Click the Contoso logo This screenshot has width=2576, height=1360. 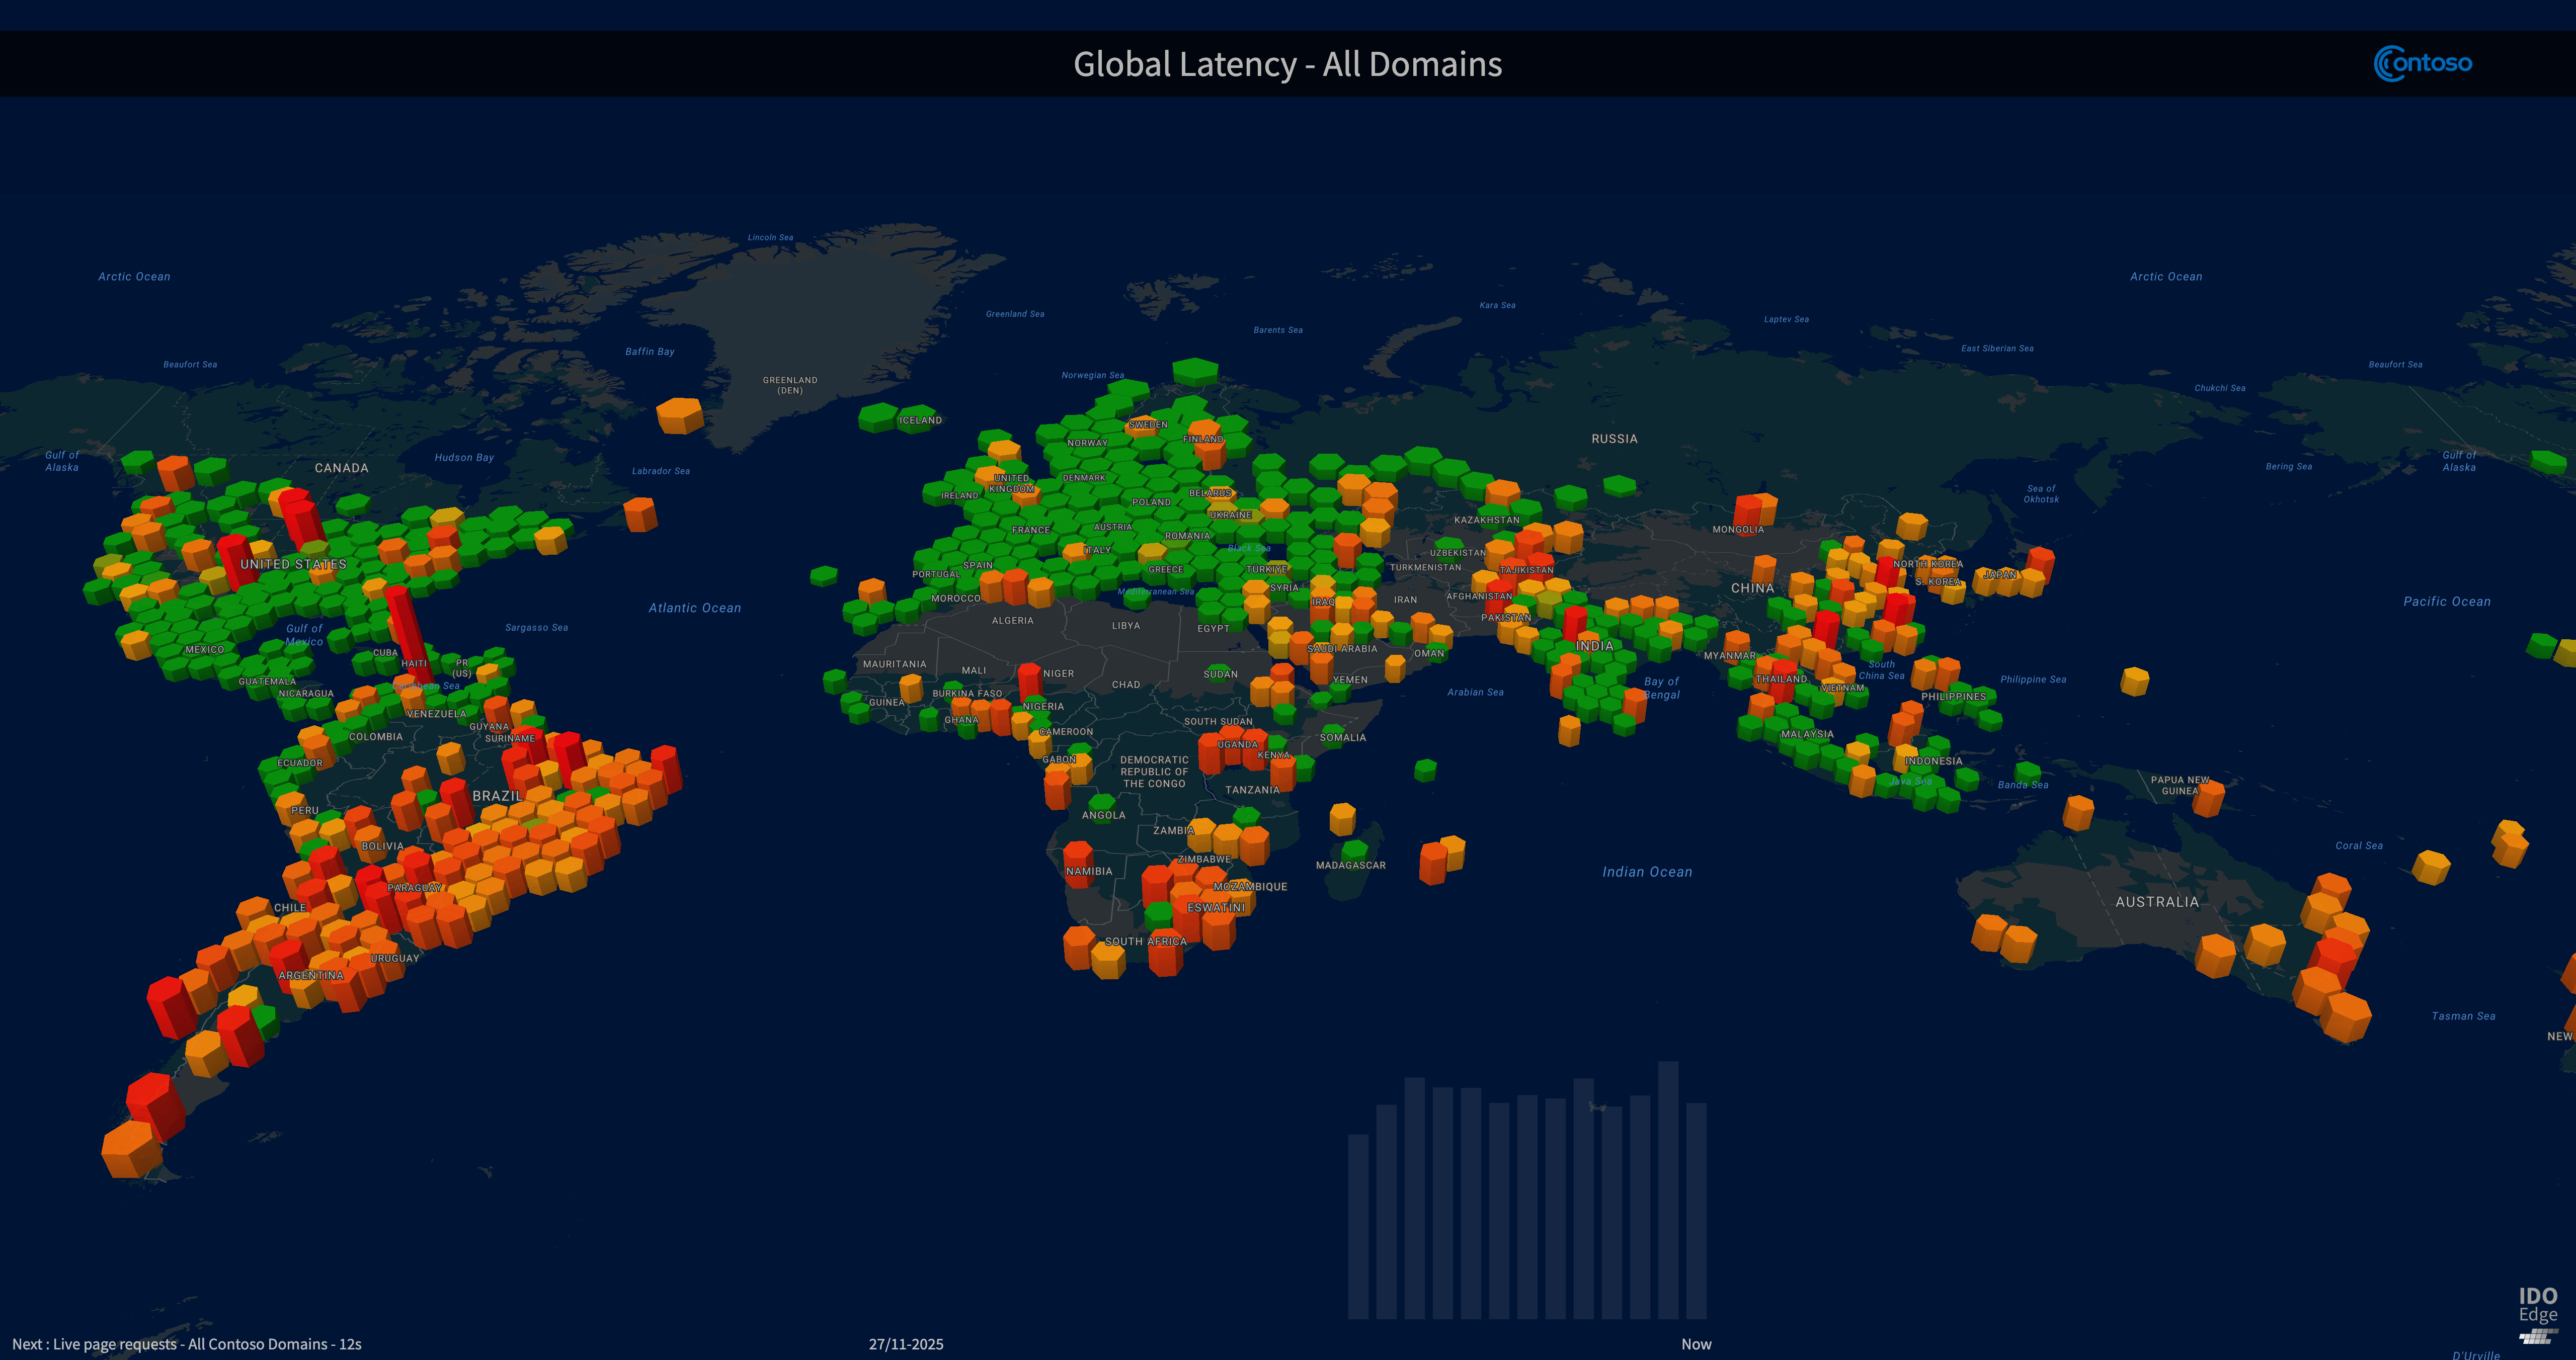coord(2422,64)
